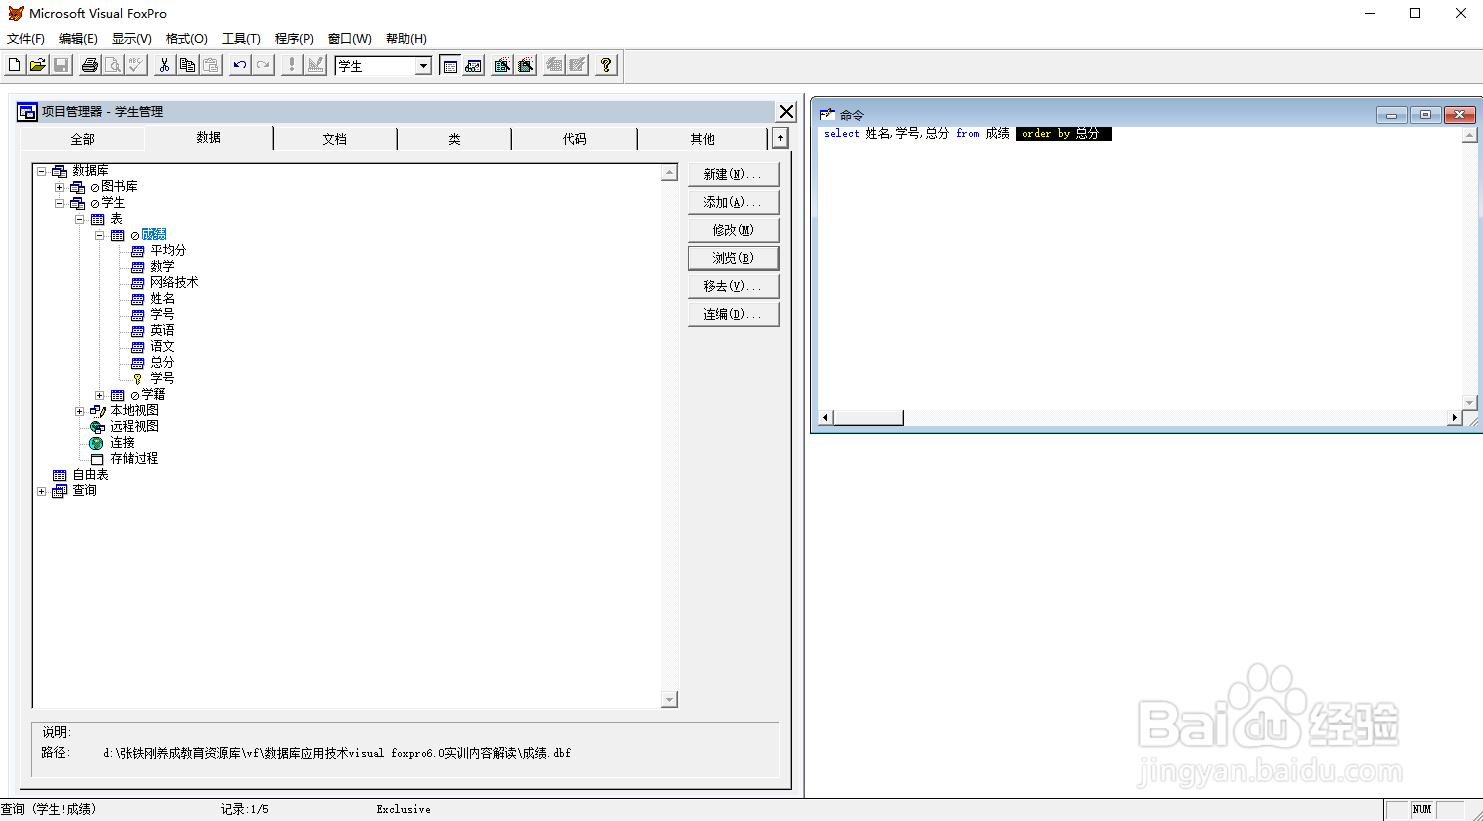This screenshot has height=821, width=1483.
Task: Open the 编辑(E) menu
Action: tap(78, 39)
